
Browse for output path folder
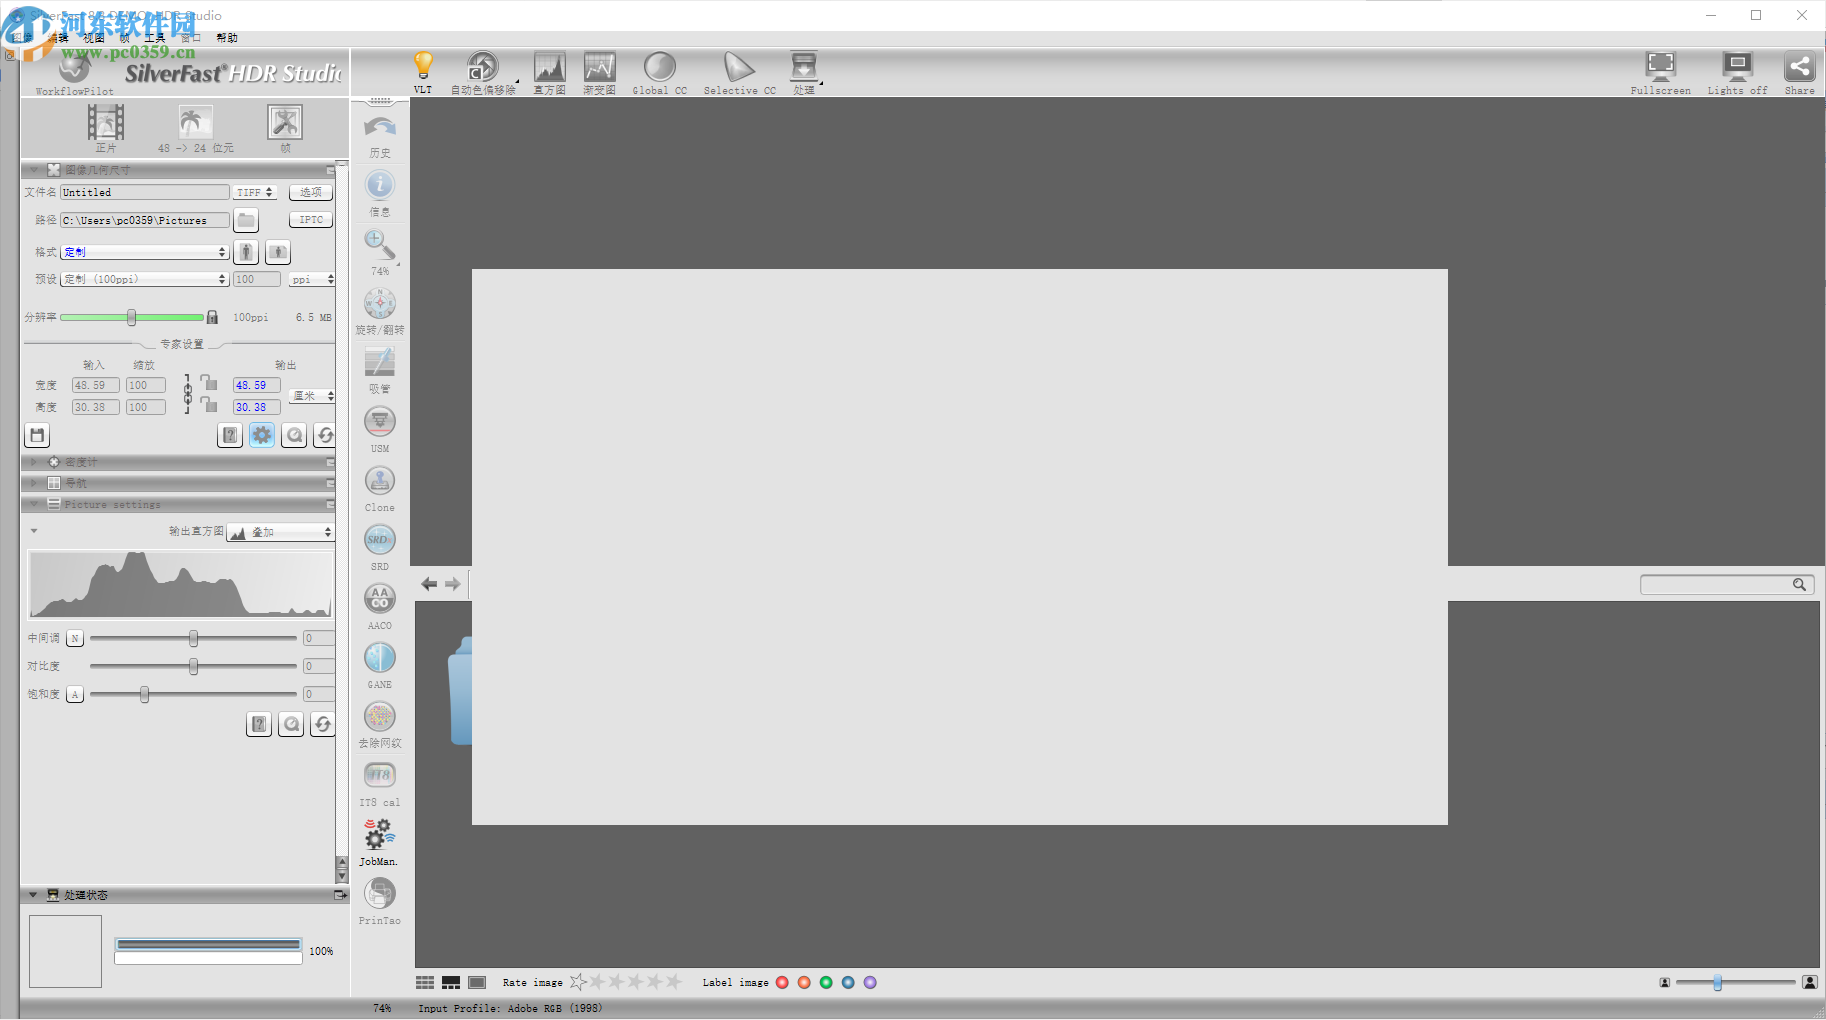point(246,220)
